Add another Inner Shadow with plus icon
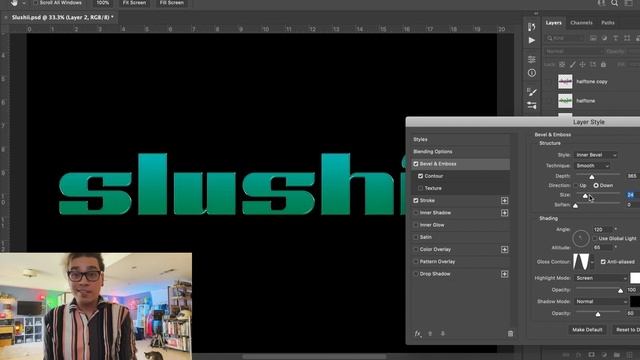The width and height of the screenshot is (640, 360). point(504,213)
